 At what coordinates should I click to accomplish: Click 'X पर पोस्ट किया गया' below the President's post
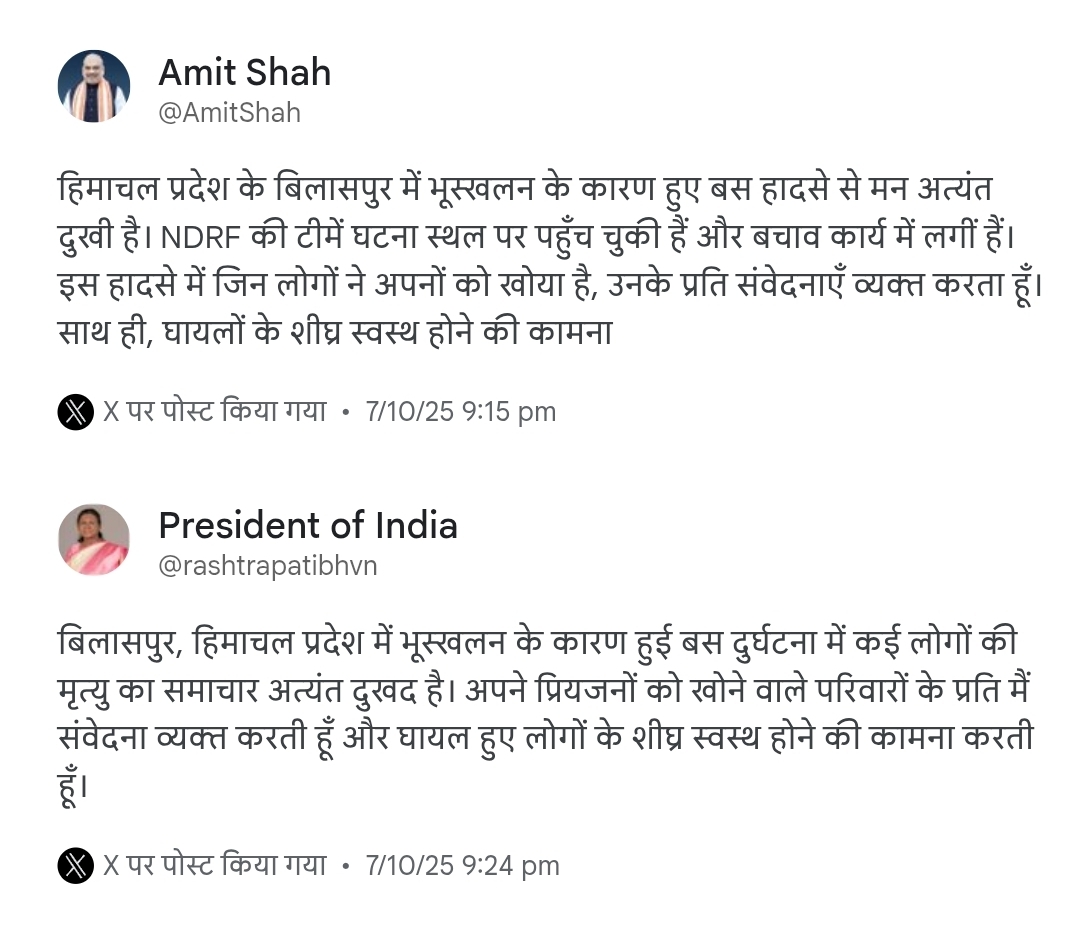(x=215, y=865)
